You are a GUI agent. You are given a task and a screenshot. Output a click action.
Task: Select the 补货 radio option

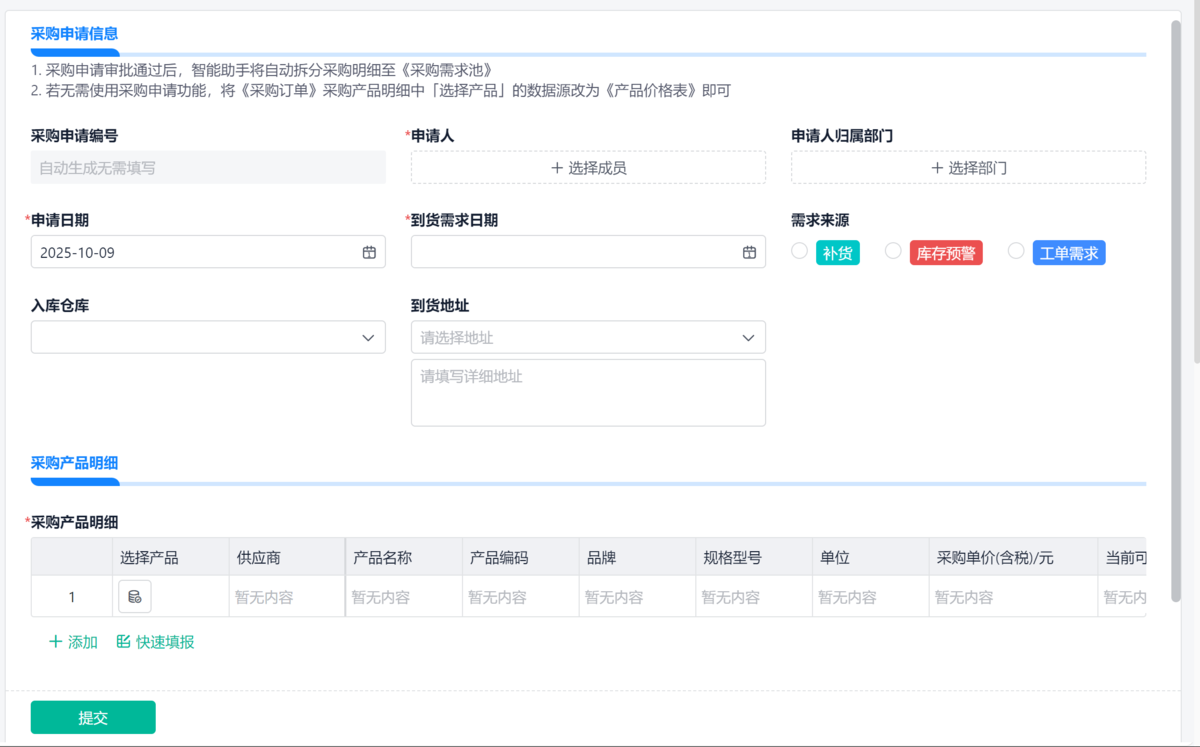tap(799, 251)
